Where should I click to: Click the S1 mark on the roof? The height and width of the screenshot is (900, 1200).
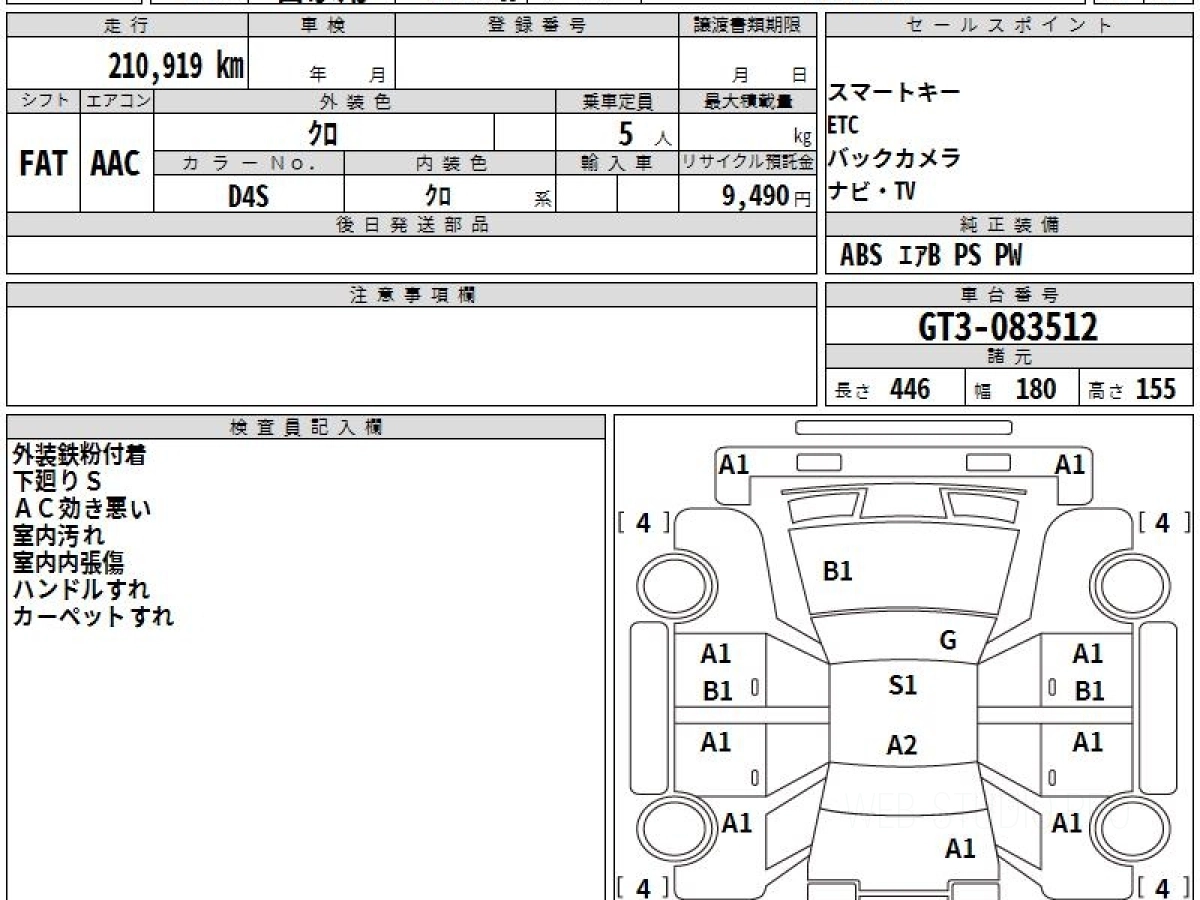tap(902, 685)
